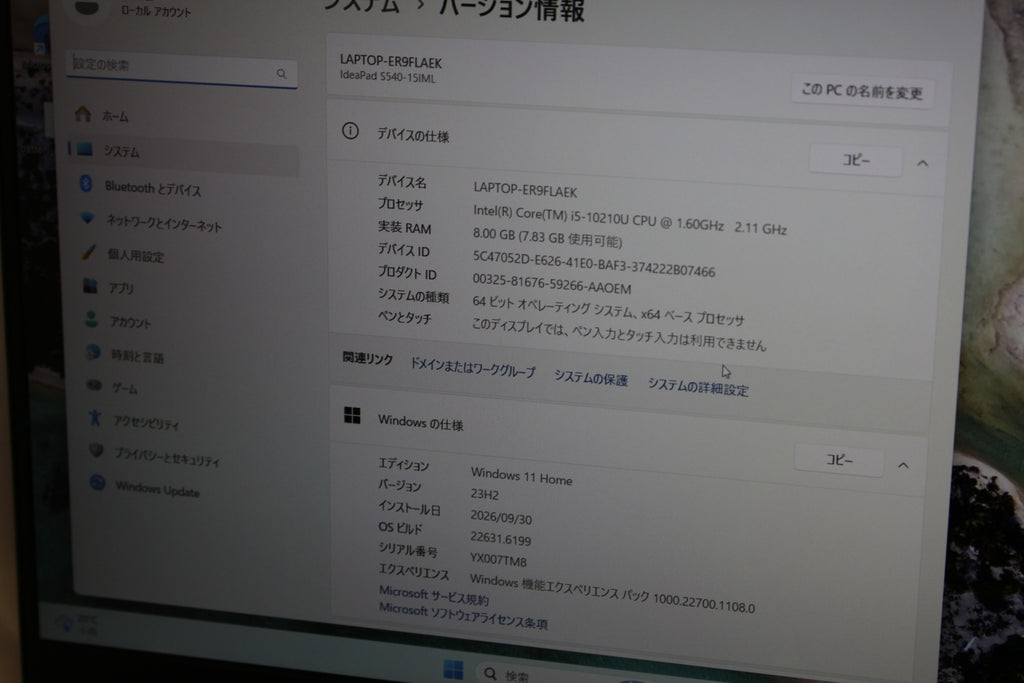Click the Gaming controller icon
Screen dimensions: 1024x683
[94, 385]
